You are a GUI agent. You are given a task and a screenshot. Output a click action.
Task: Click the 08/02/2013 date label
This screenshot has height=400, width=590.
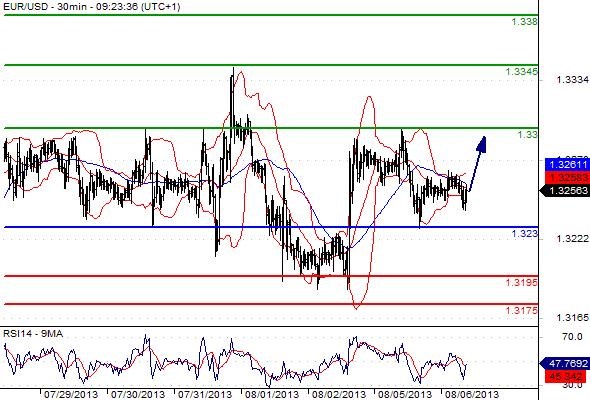point(339,395)
